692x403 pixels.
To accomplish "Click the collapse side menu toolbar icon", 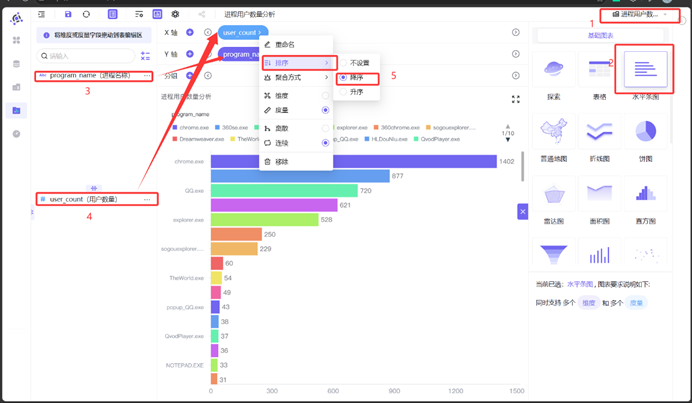I will coord(41,14).
